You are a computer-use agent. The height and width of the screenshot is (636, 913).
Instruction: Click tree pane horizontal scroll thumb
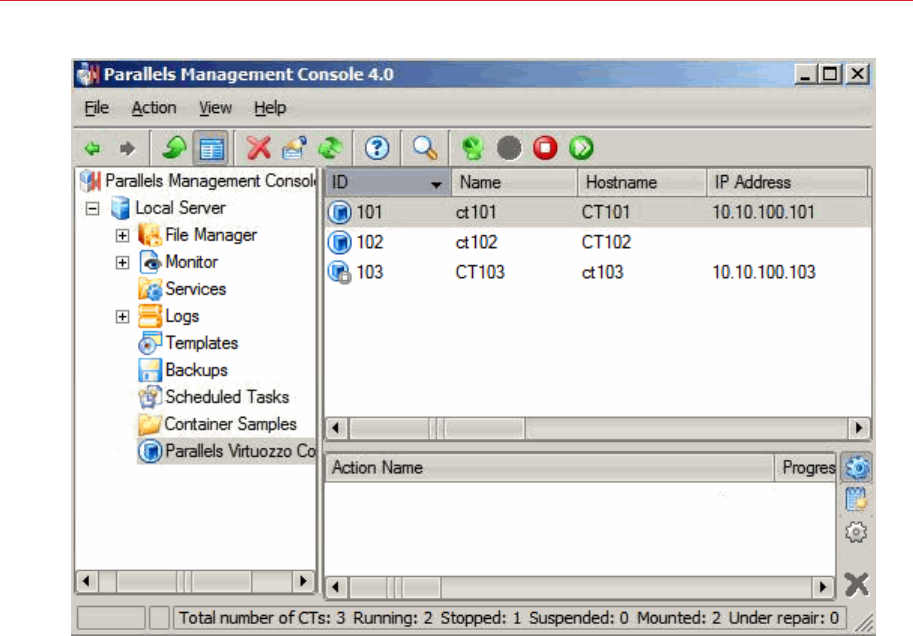click(x=185, y=581)
